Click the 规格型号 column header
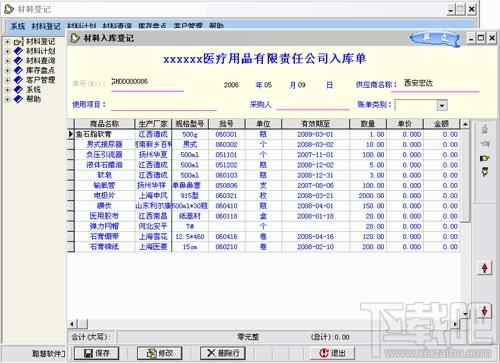Image resolution: width=500 pixels, height=363 pixels. [190, 124]
